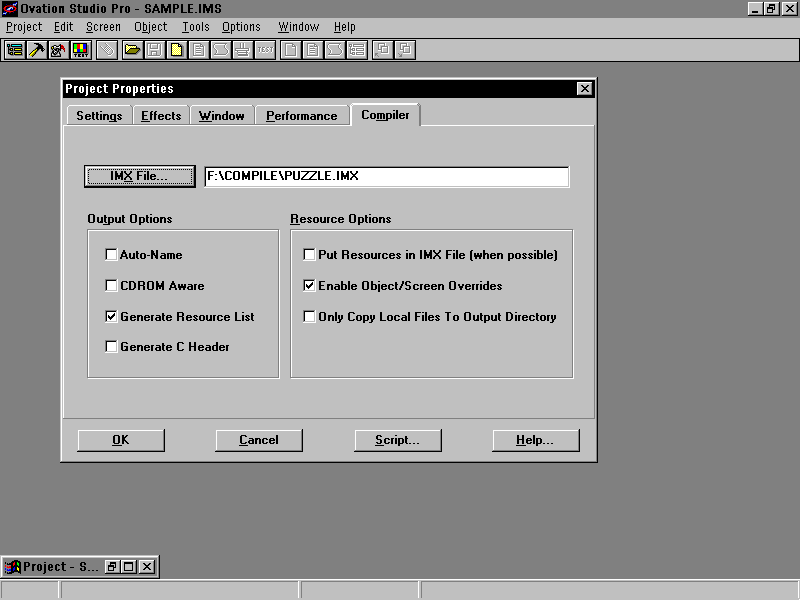Click the lined document icon beside yellow page
Image resolution: width=800 pixels, height=600 pixels.
(x=198, y=50)
